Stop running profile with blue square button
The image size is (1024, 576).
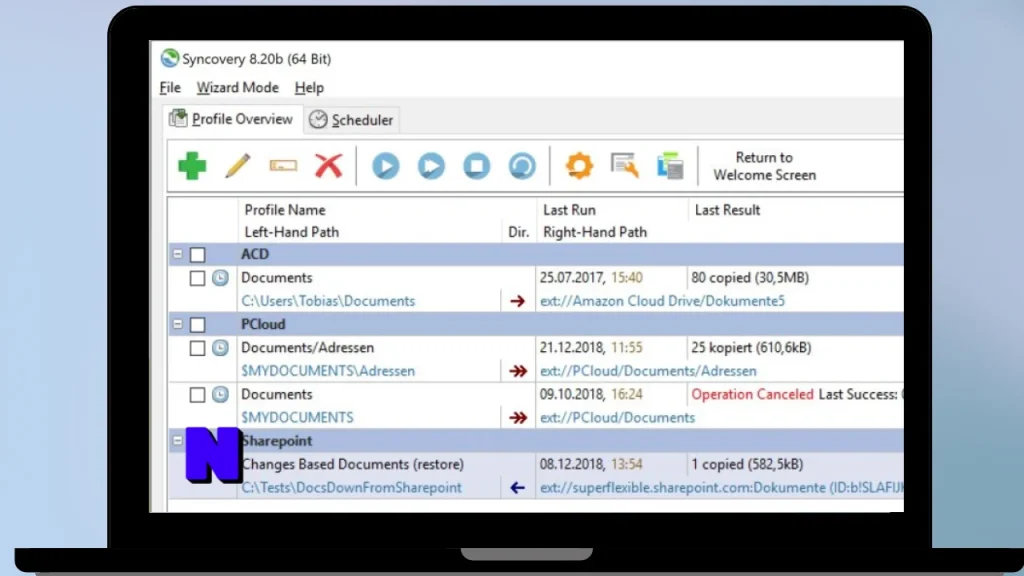tap(477, 166)
